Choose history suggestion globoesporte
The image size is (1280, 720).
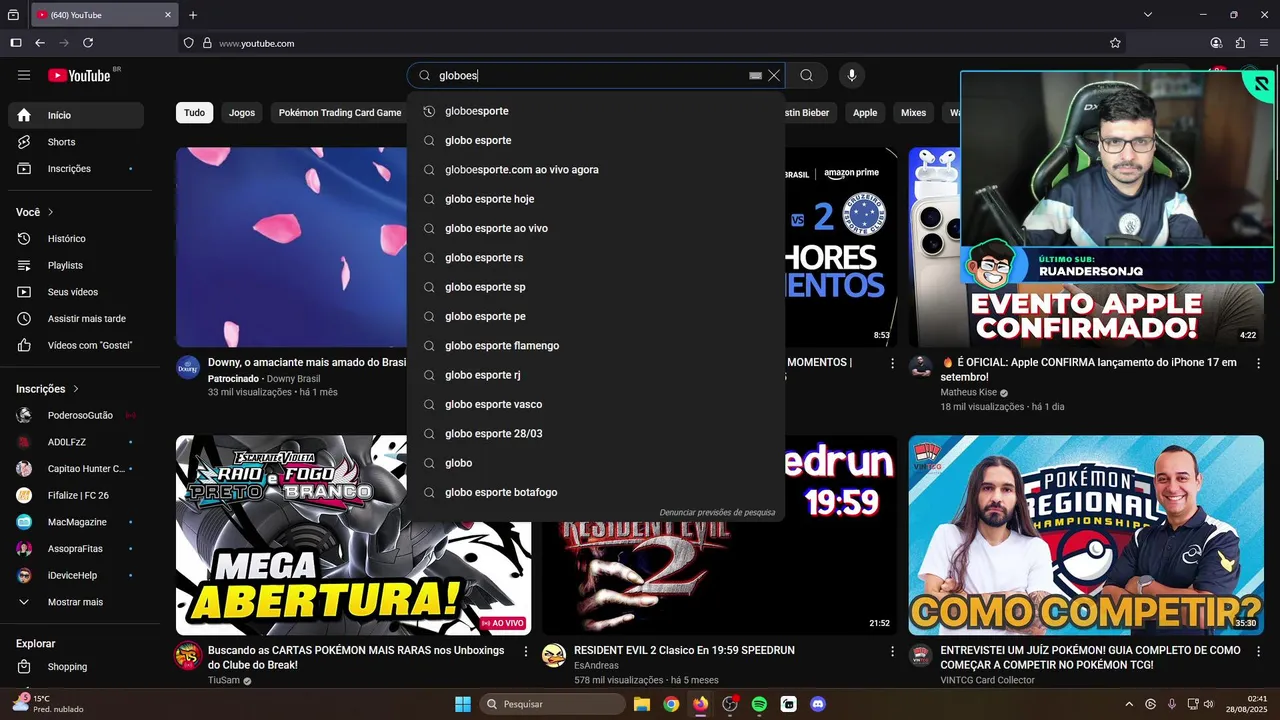pyautogui.click(x=596, y=111)
